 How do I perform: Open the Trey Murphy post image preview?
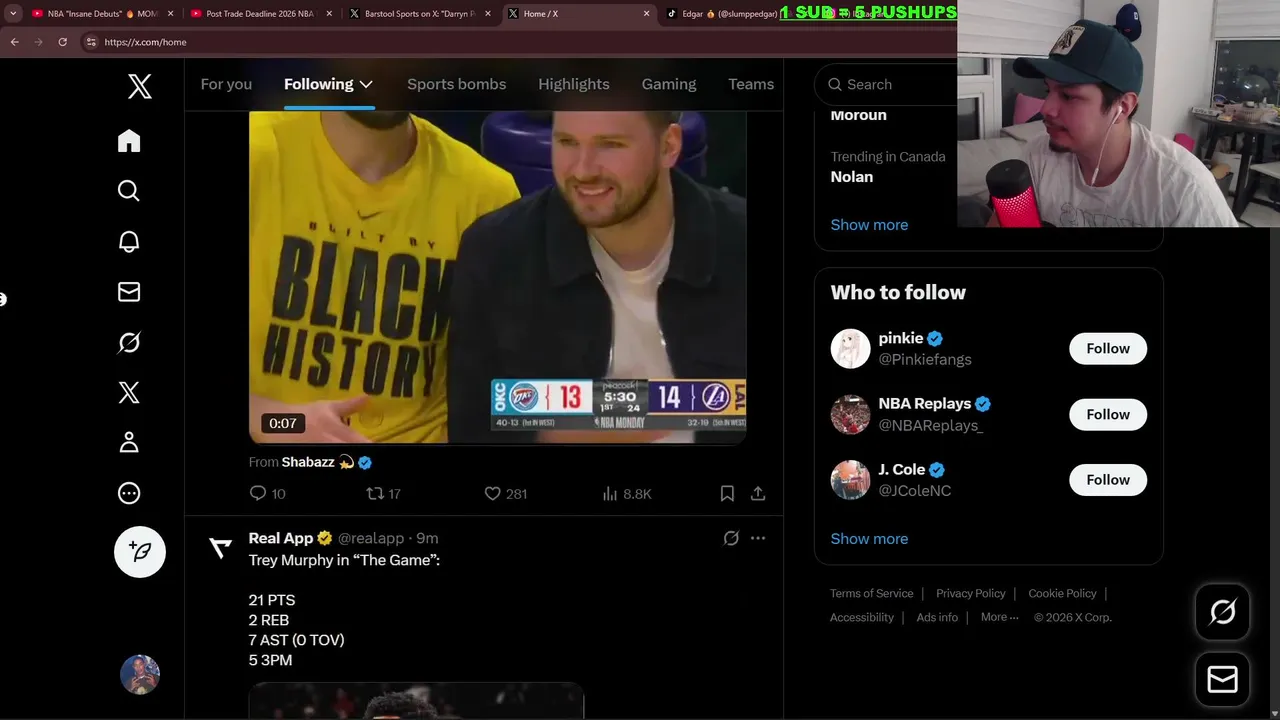click(416, 701)
